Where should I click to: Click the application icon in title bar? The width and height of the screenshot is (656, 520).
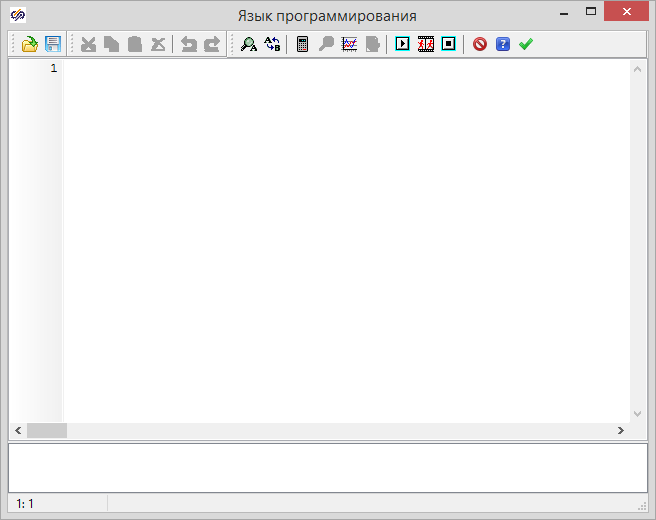[18, 16]
